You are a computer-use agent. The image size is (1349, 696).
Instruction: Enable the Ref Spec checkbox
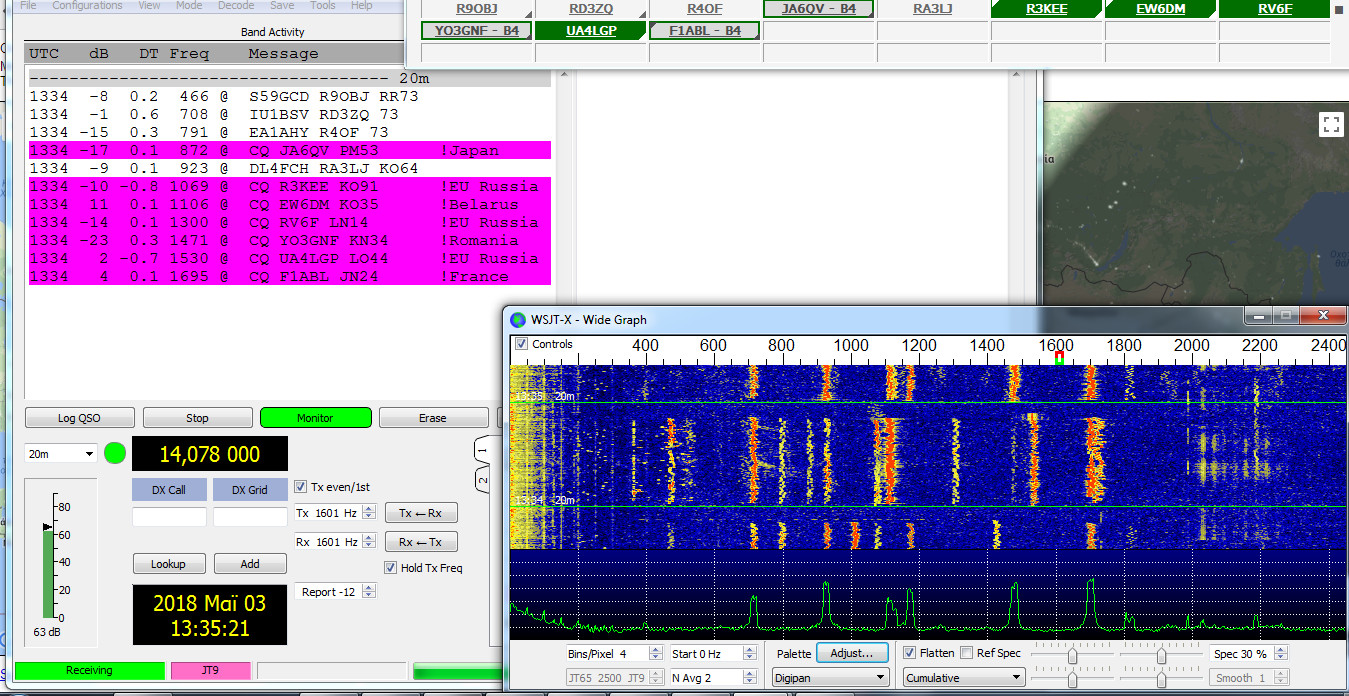tap(968, 653)
